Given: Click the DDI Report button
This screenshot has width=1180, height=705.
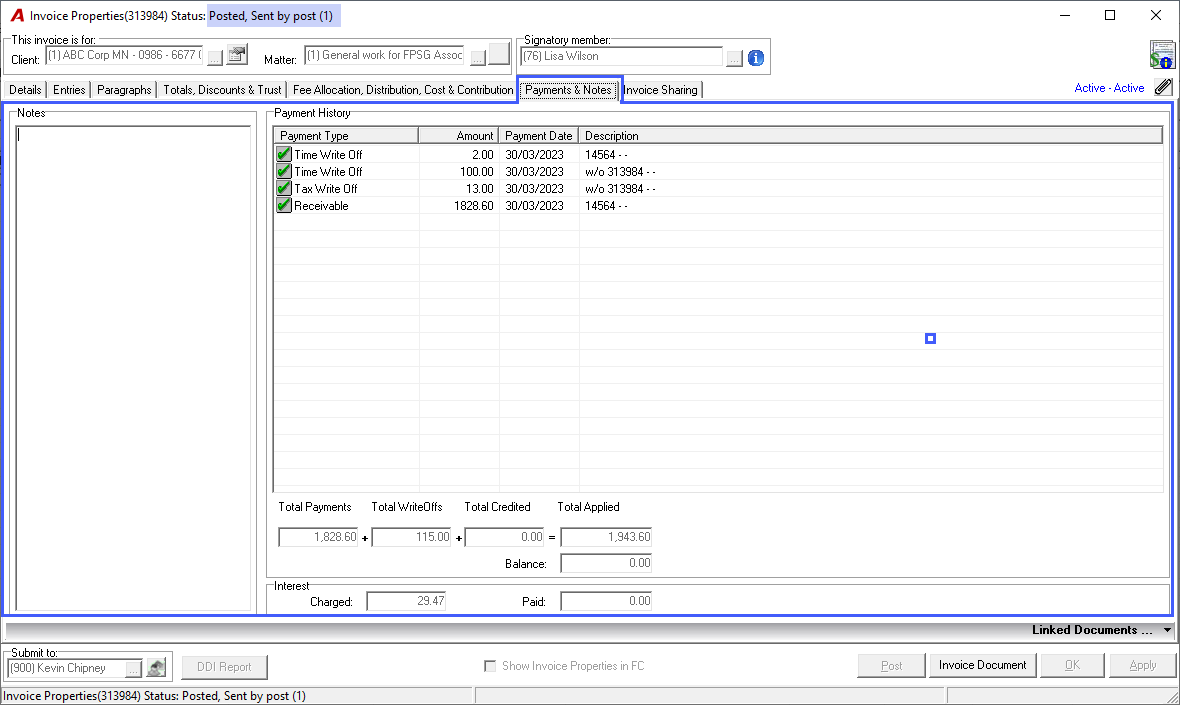Looking at the screenshot, I should click(224, 667).
